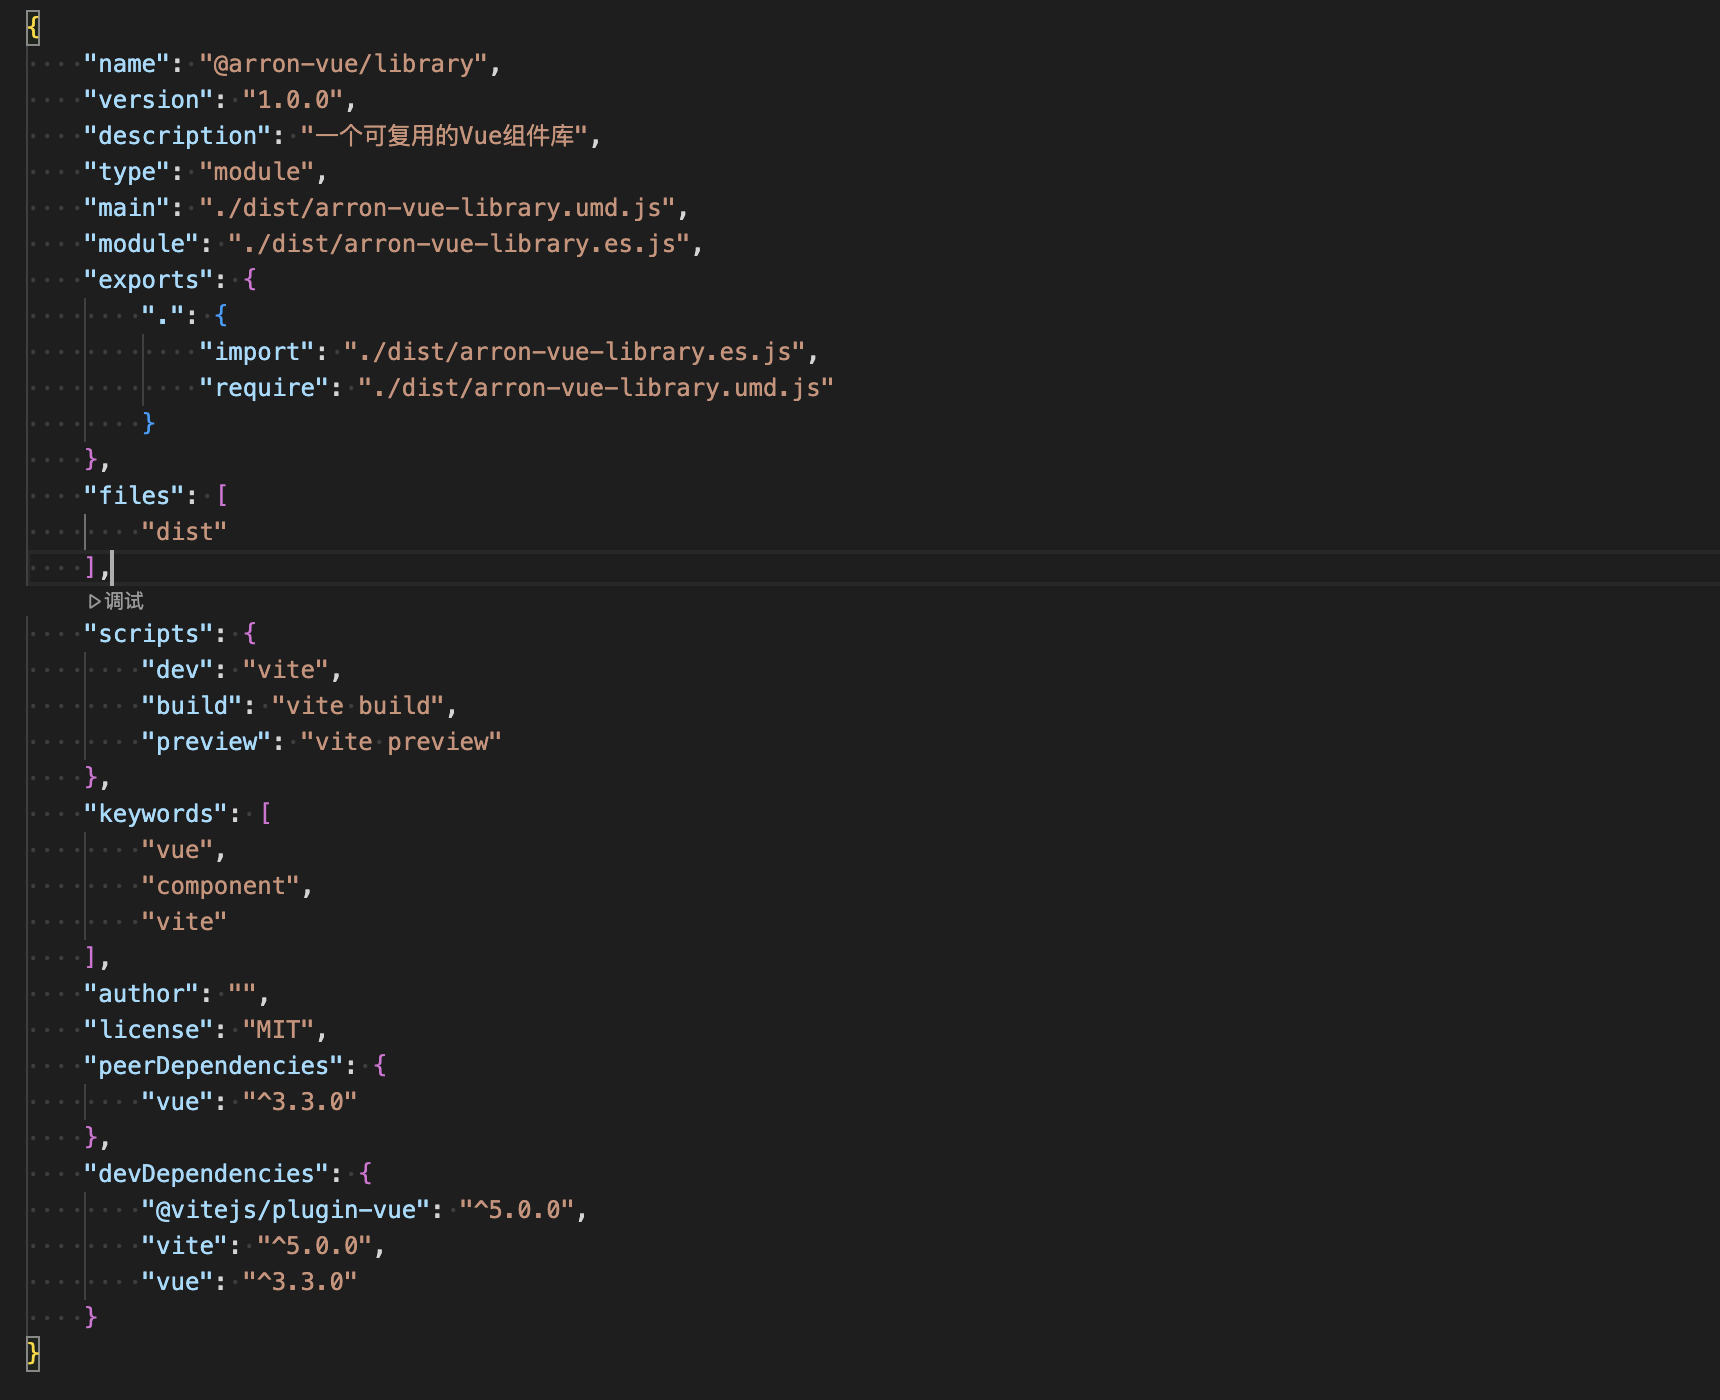Click the "dist" entry in files array

[x=185, y=532]
